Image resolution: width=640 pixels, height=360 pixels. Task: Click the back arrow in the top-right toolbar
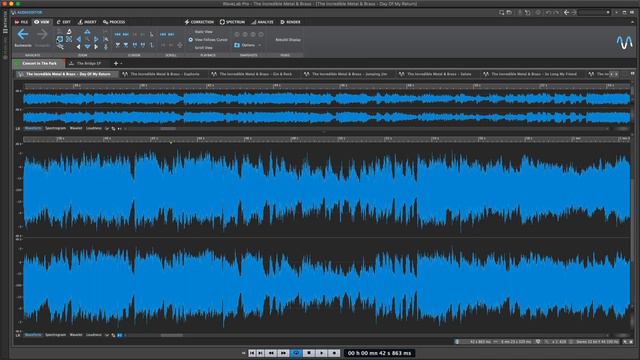(x=567, y=13)
